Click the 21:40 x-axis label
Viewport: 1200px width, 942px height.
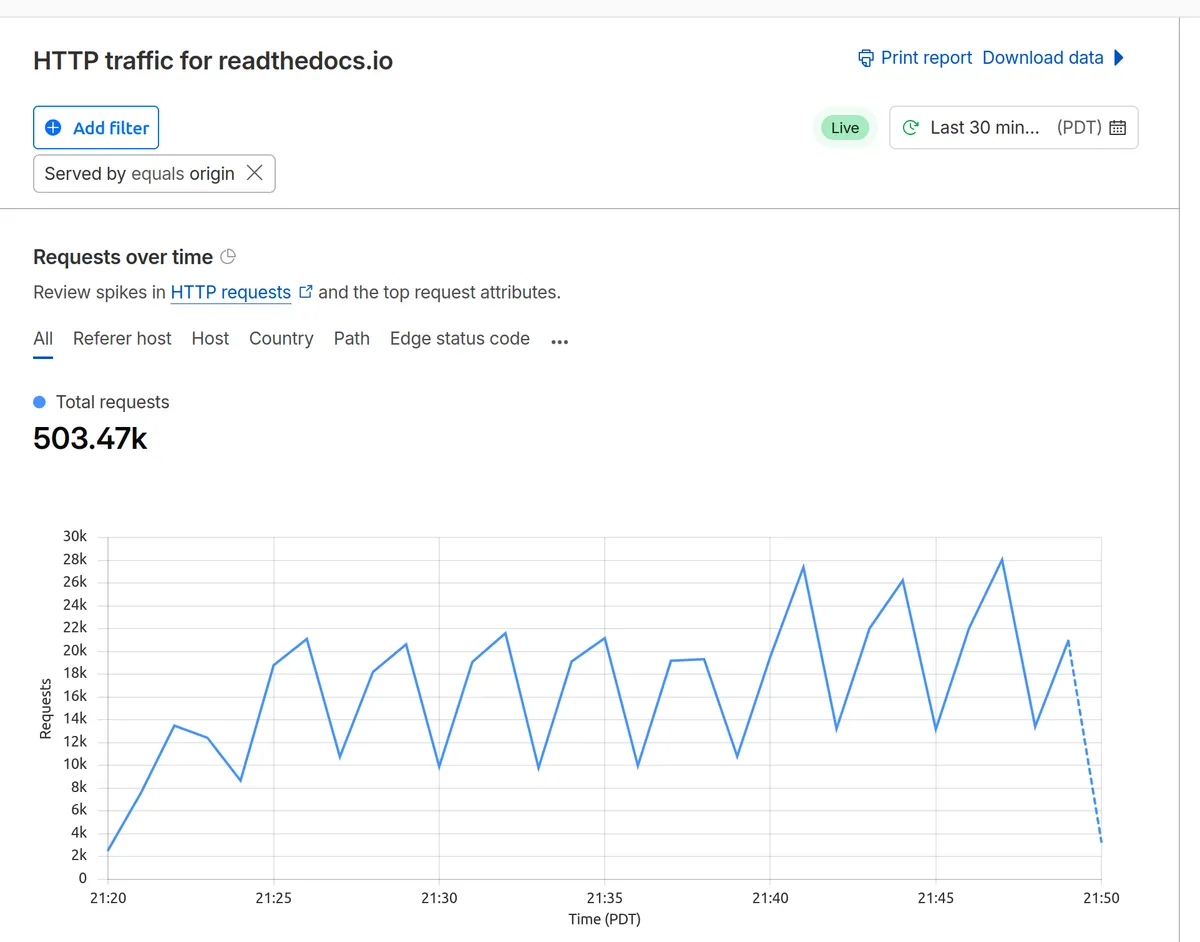pyautogui.click(x=770, y=898)
